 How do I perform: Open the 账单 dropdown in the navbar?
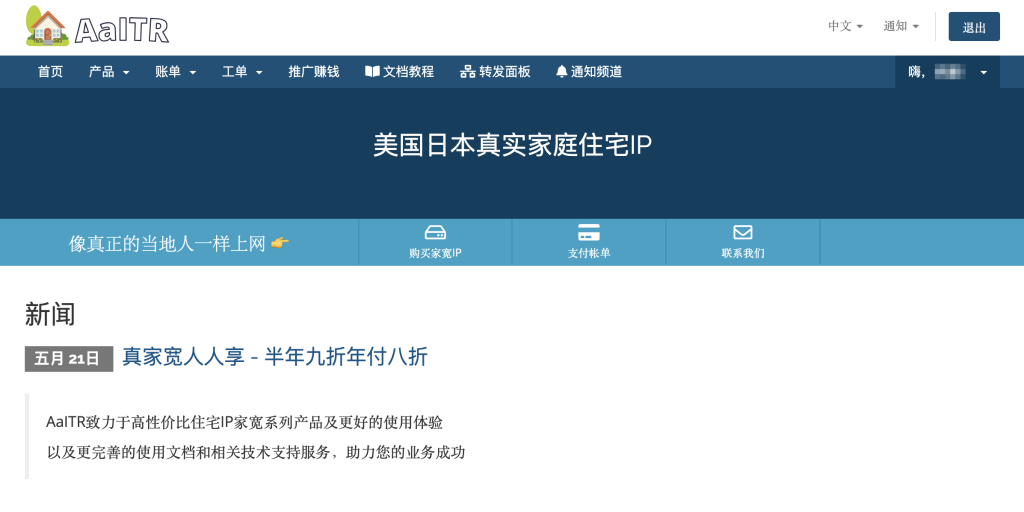point(176,72)
